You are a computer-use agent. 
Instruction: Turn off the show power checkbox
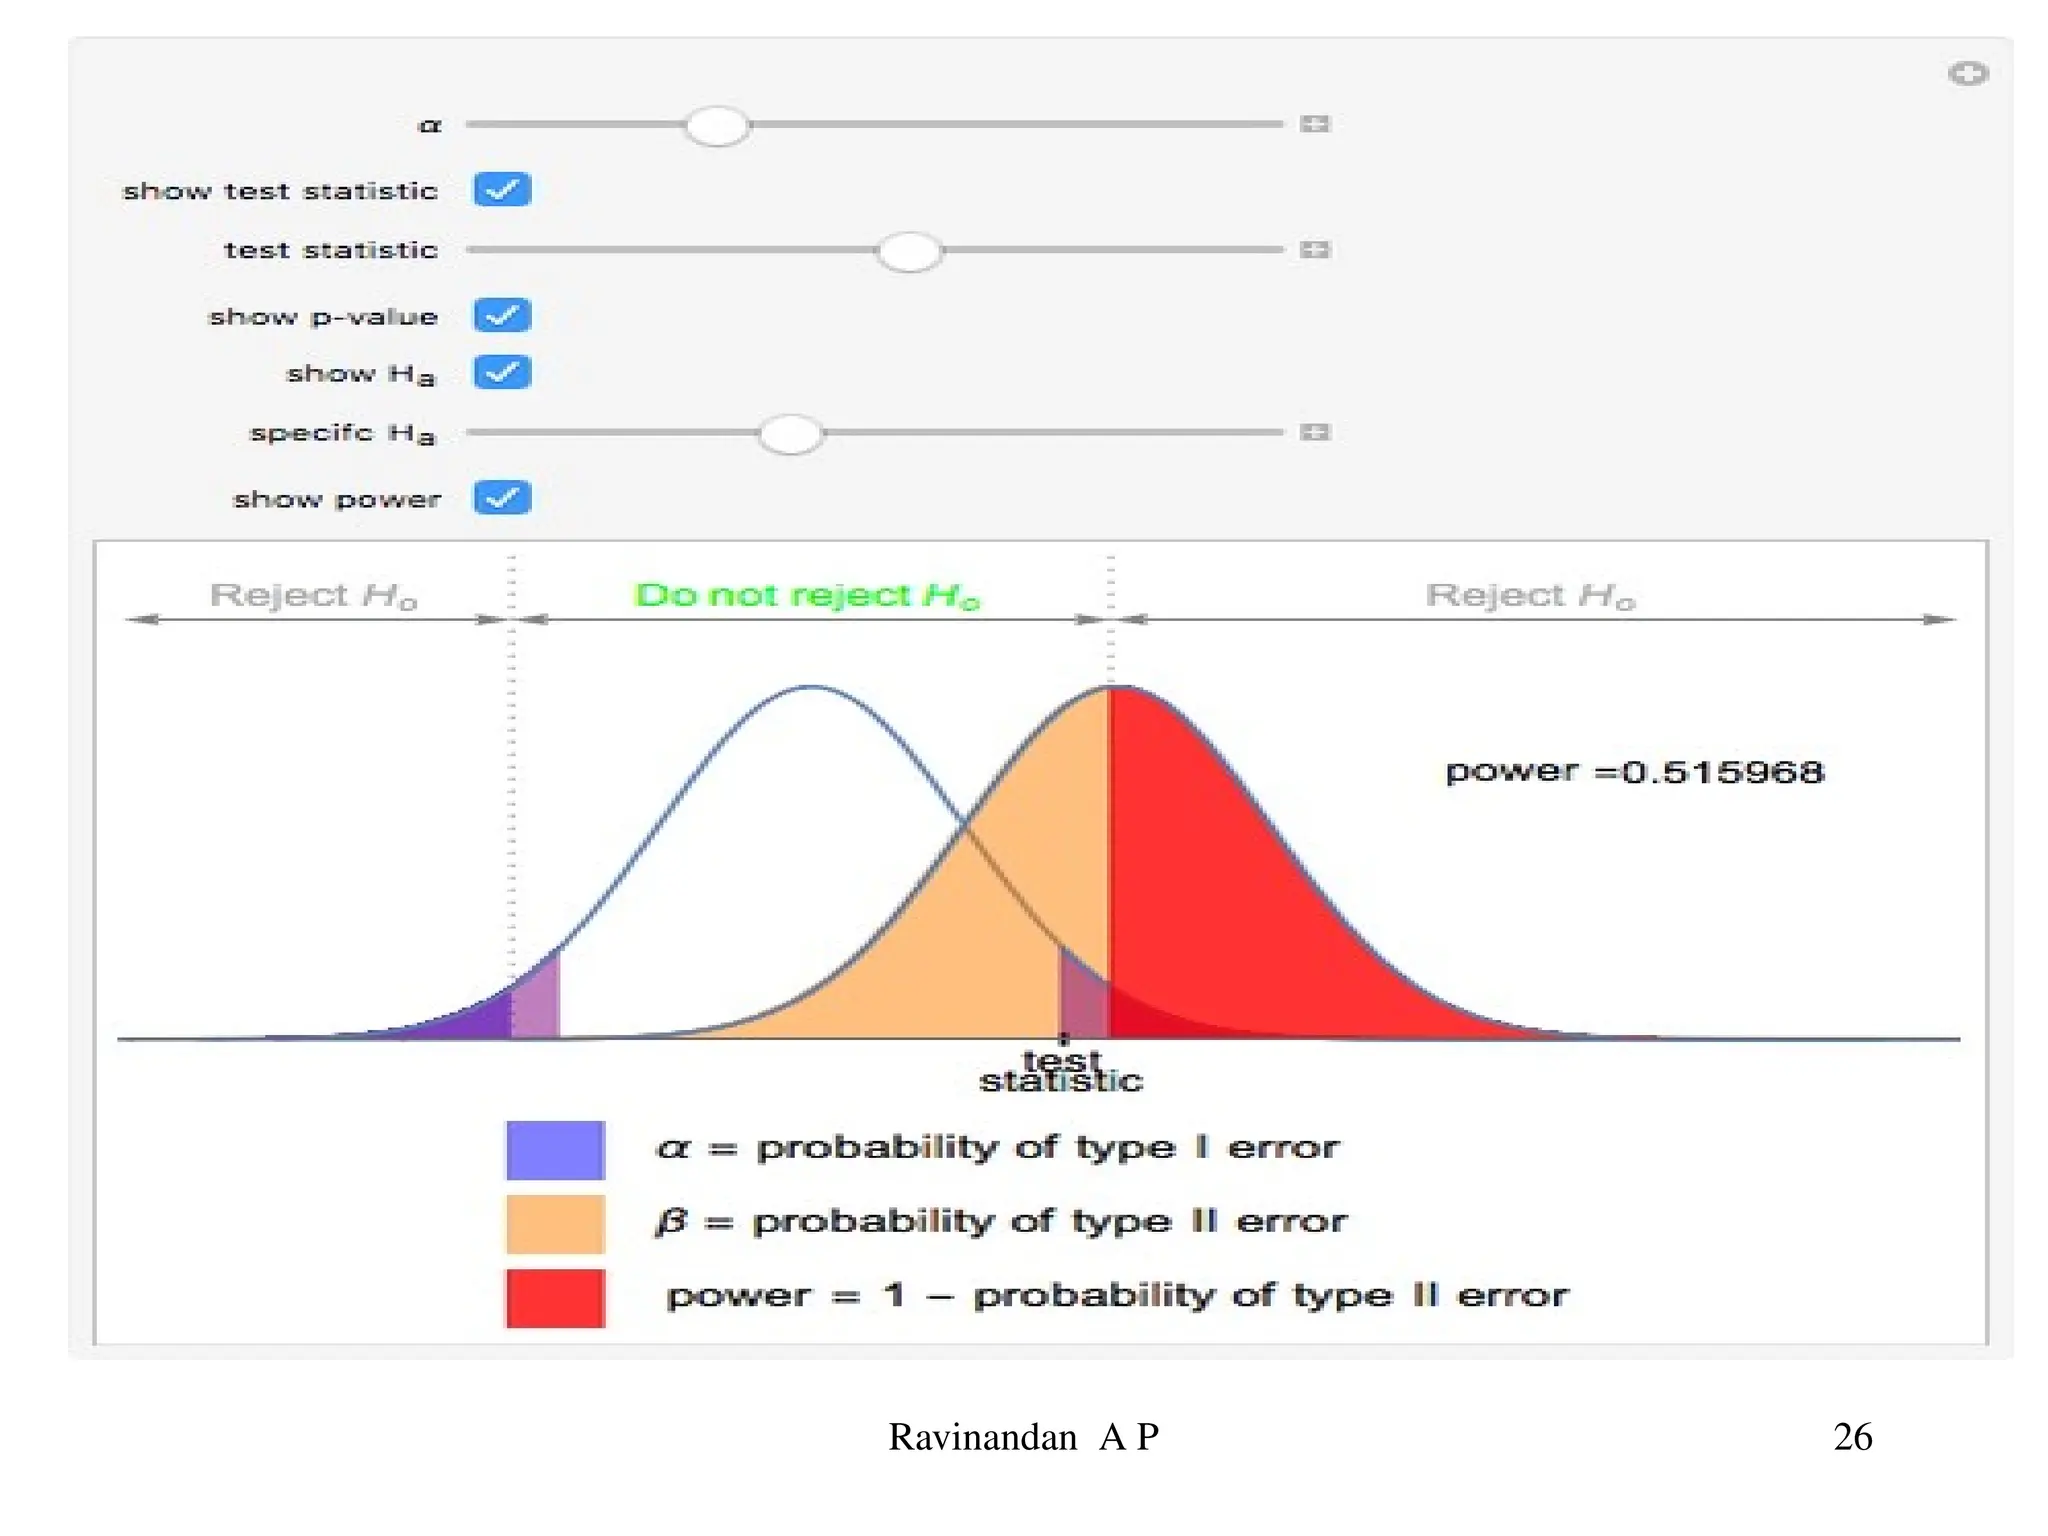point(502,497)
